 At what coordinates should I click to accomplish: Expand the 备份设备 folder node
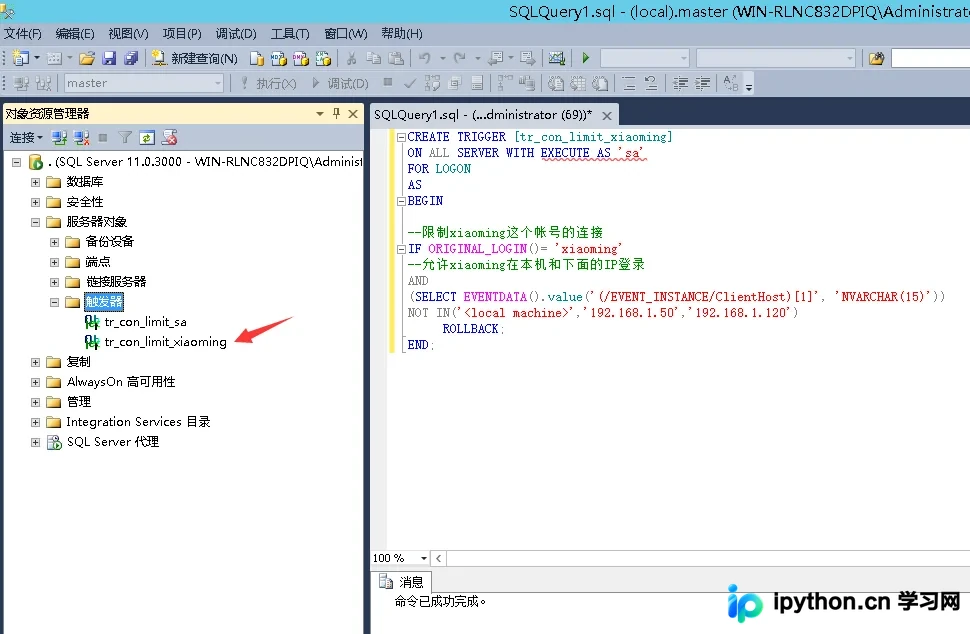click(x=54, y=242)
